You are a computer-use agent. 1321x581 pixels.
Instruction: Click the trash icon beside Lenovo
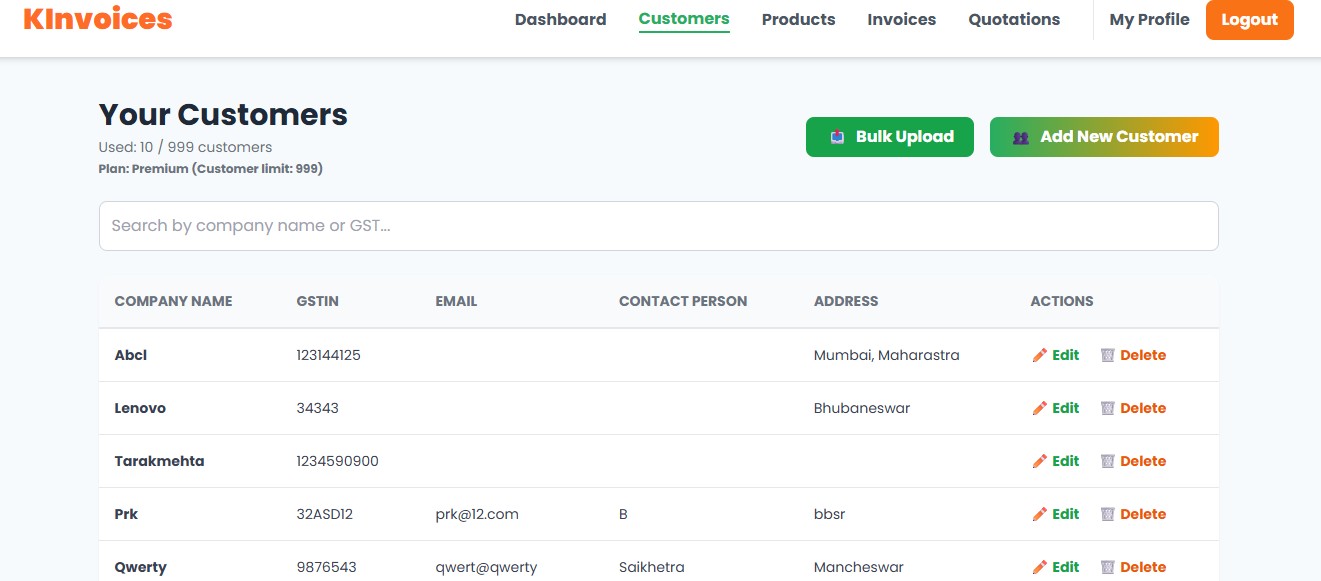pyautogui.click(x=1106, y=408)
